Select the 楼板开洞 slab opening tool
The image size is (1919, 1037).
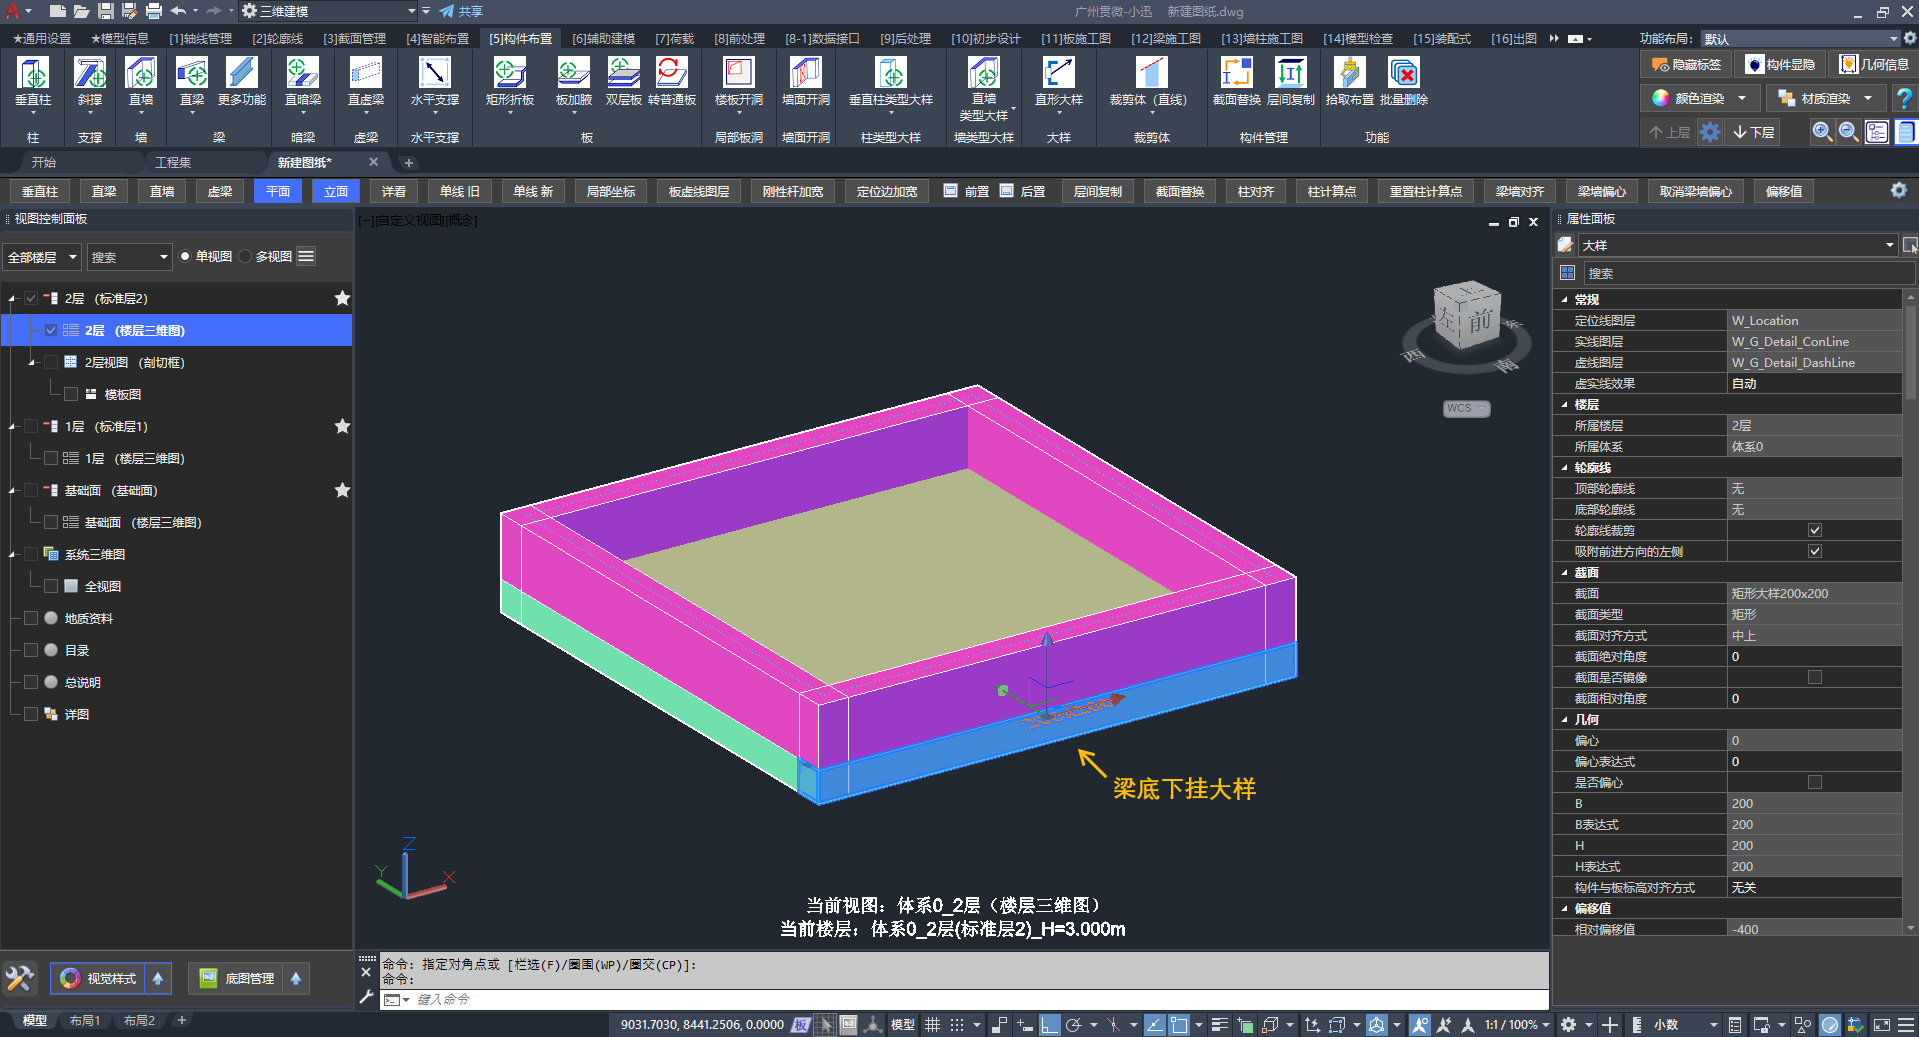point(739,81)
